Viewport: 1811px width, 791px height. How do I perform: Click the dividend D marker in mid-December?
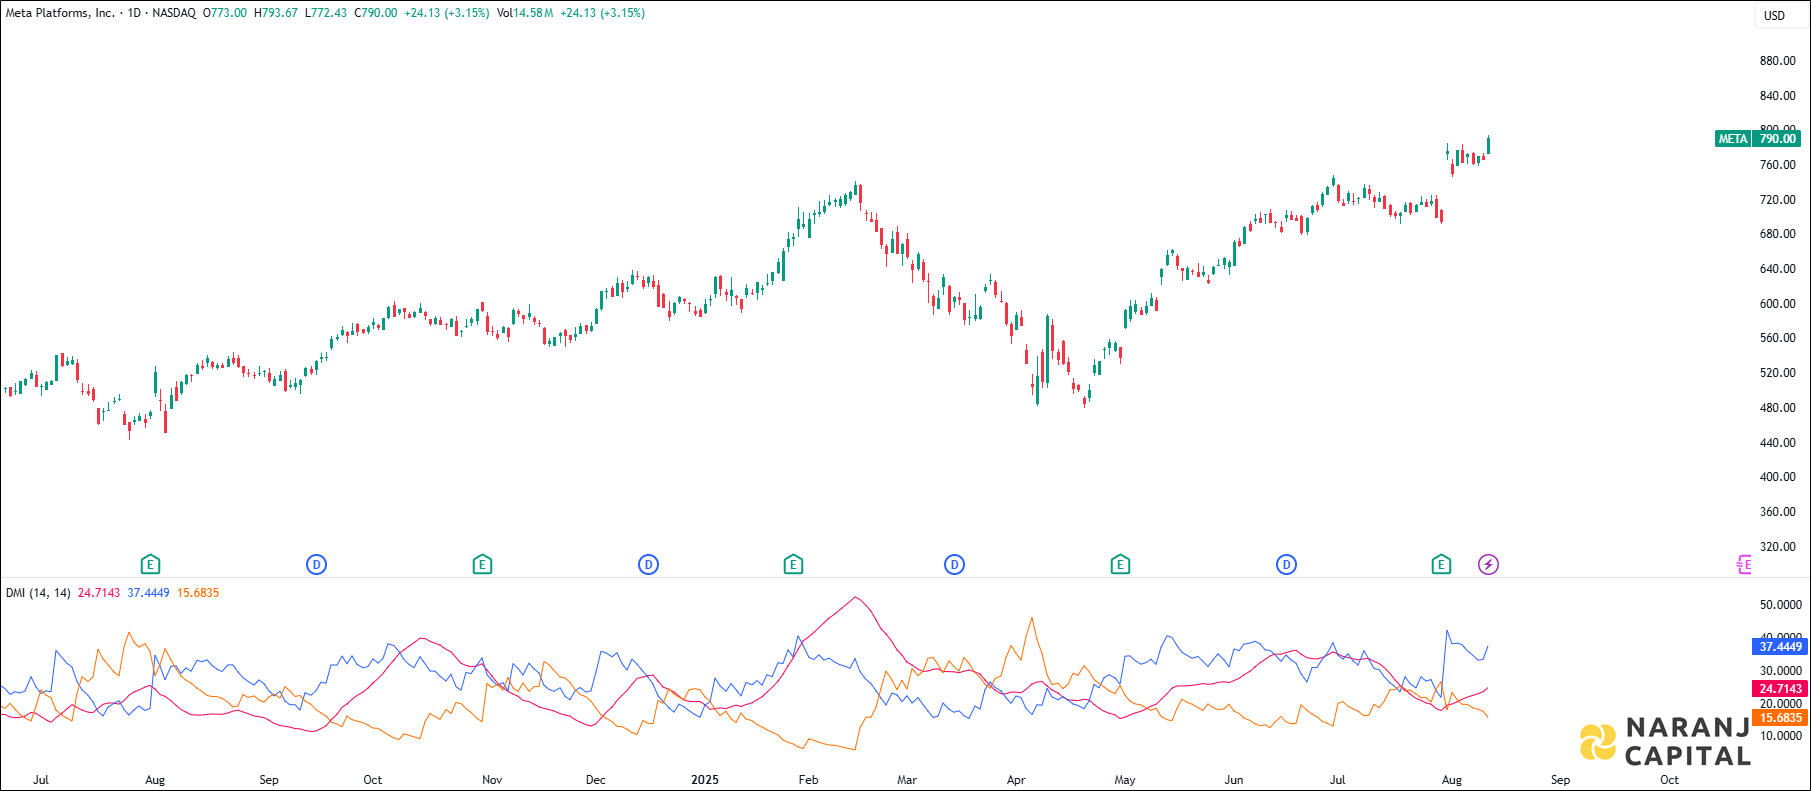coord(648,565)
